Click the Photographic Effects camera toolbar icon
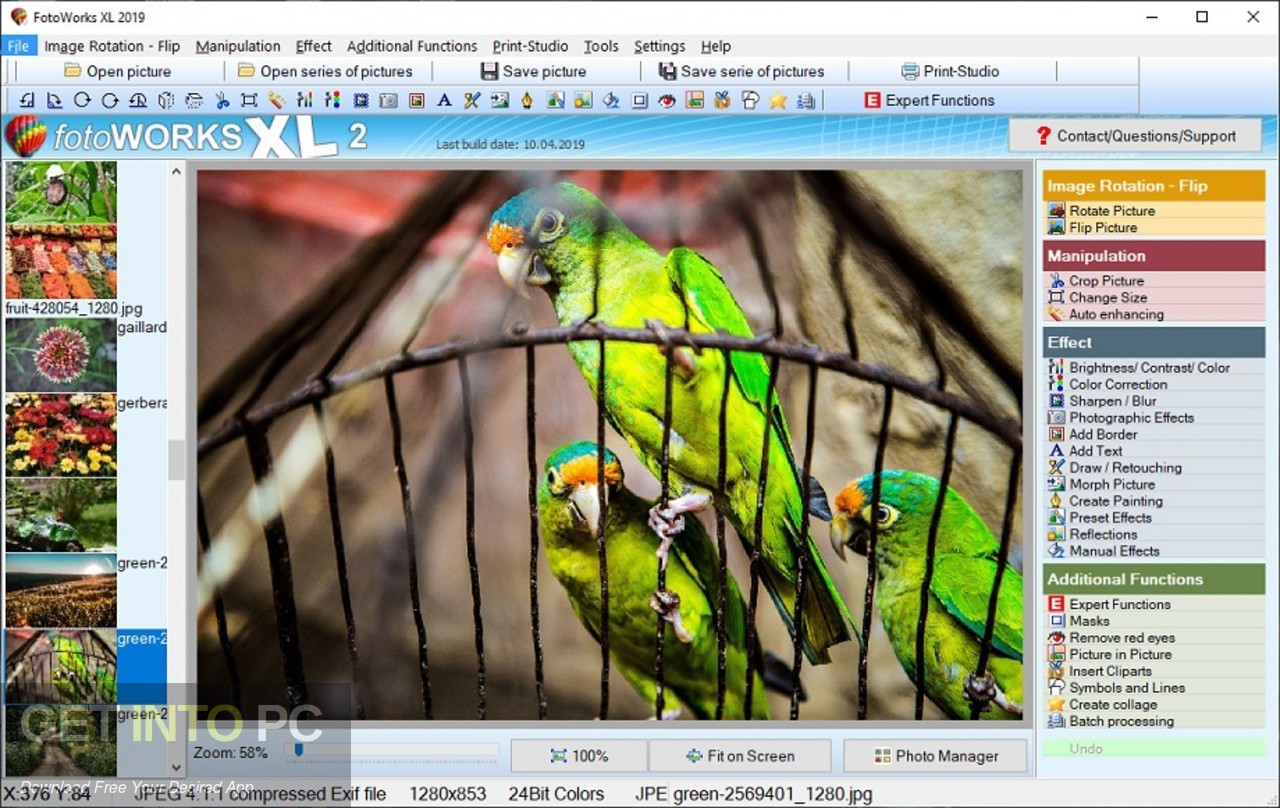Viewport: 1280px width, 808px height. (389, 100)
